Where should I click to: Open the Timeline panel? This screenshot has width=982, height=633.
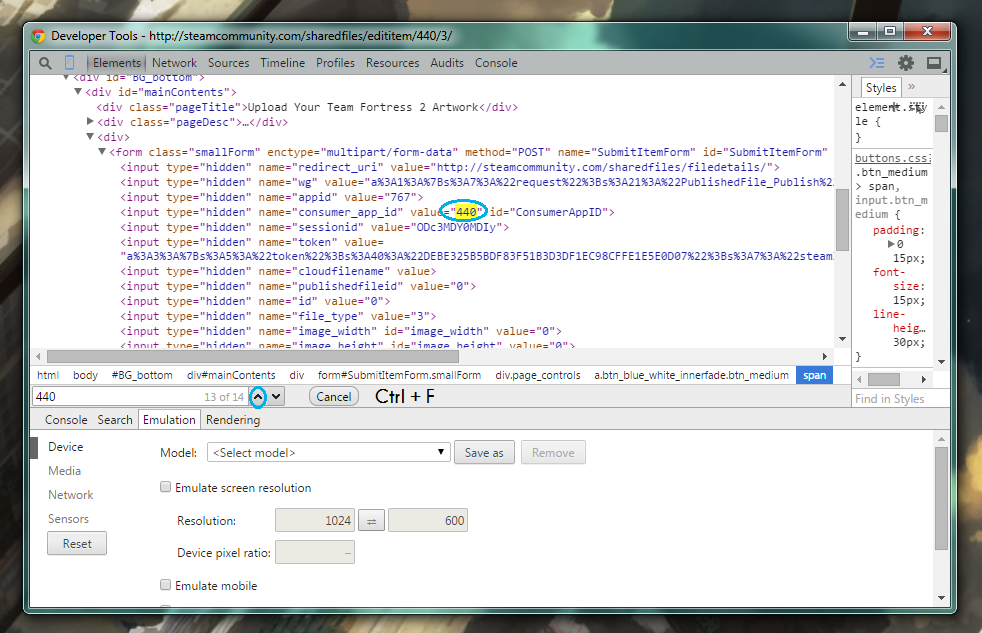point(282,63)
